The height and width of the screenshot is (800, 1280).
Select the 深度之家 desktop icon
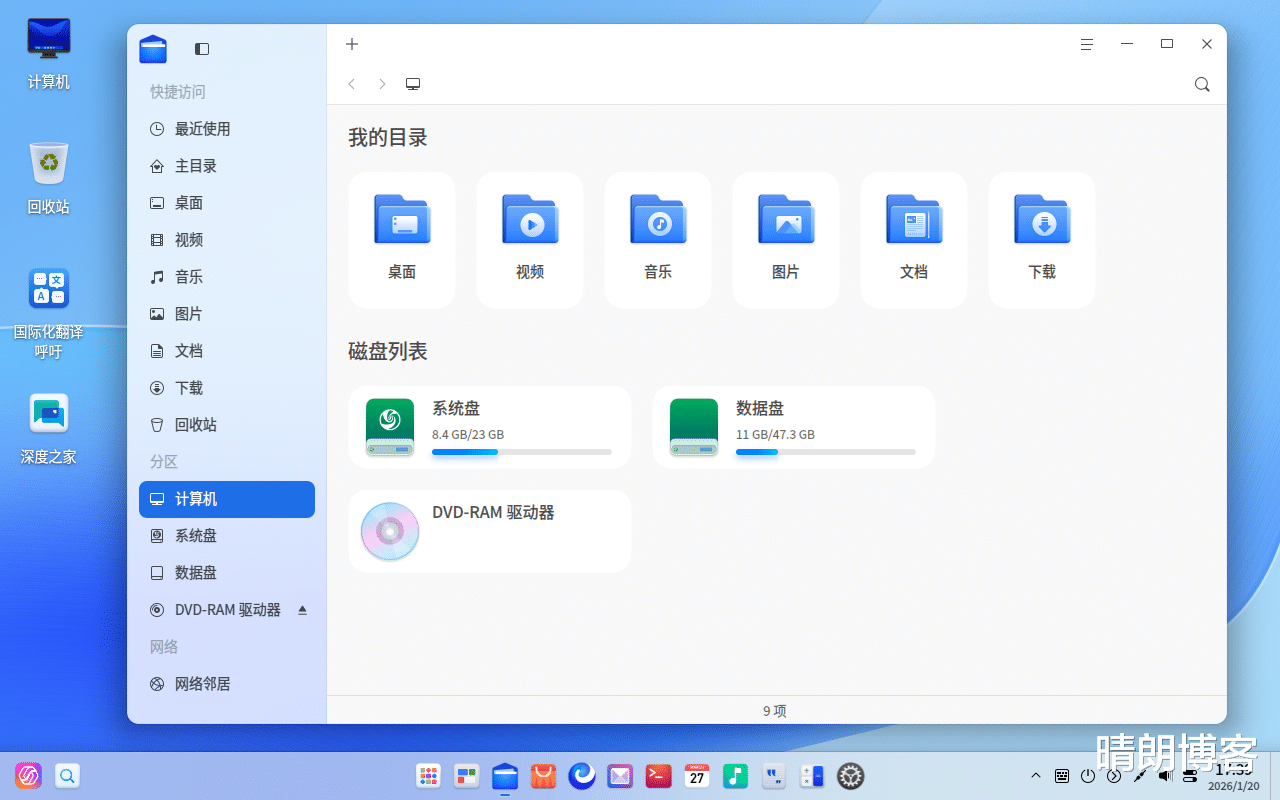coord(49,428)
